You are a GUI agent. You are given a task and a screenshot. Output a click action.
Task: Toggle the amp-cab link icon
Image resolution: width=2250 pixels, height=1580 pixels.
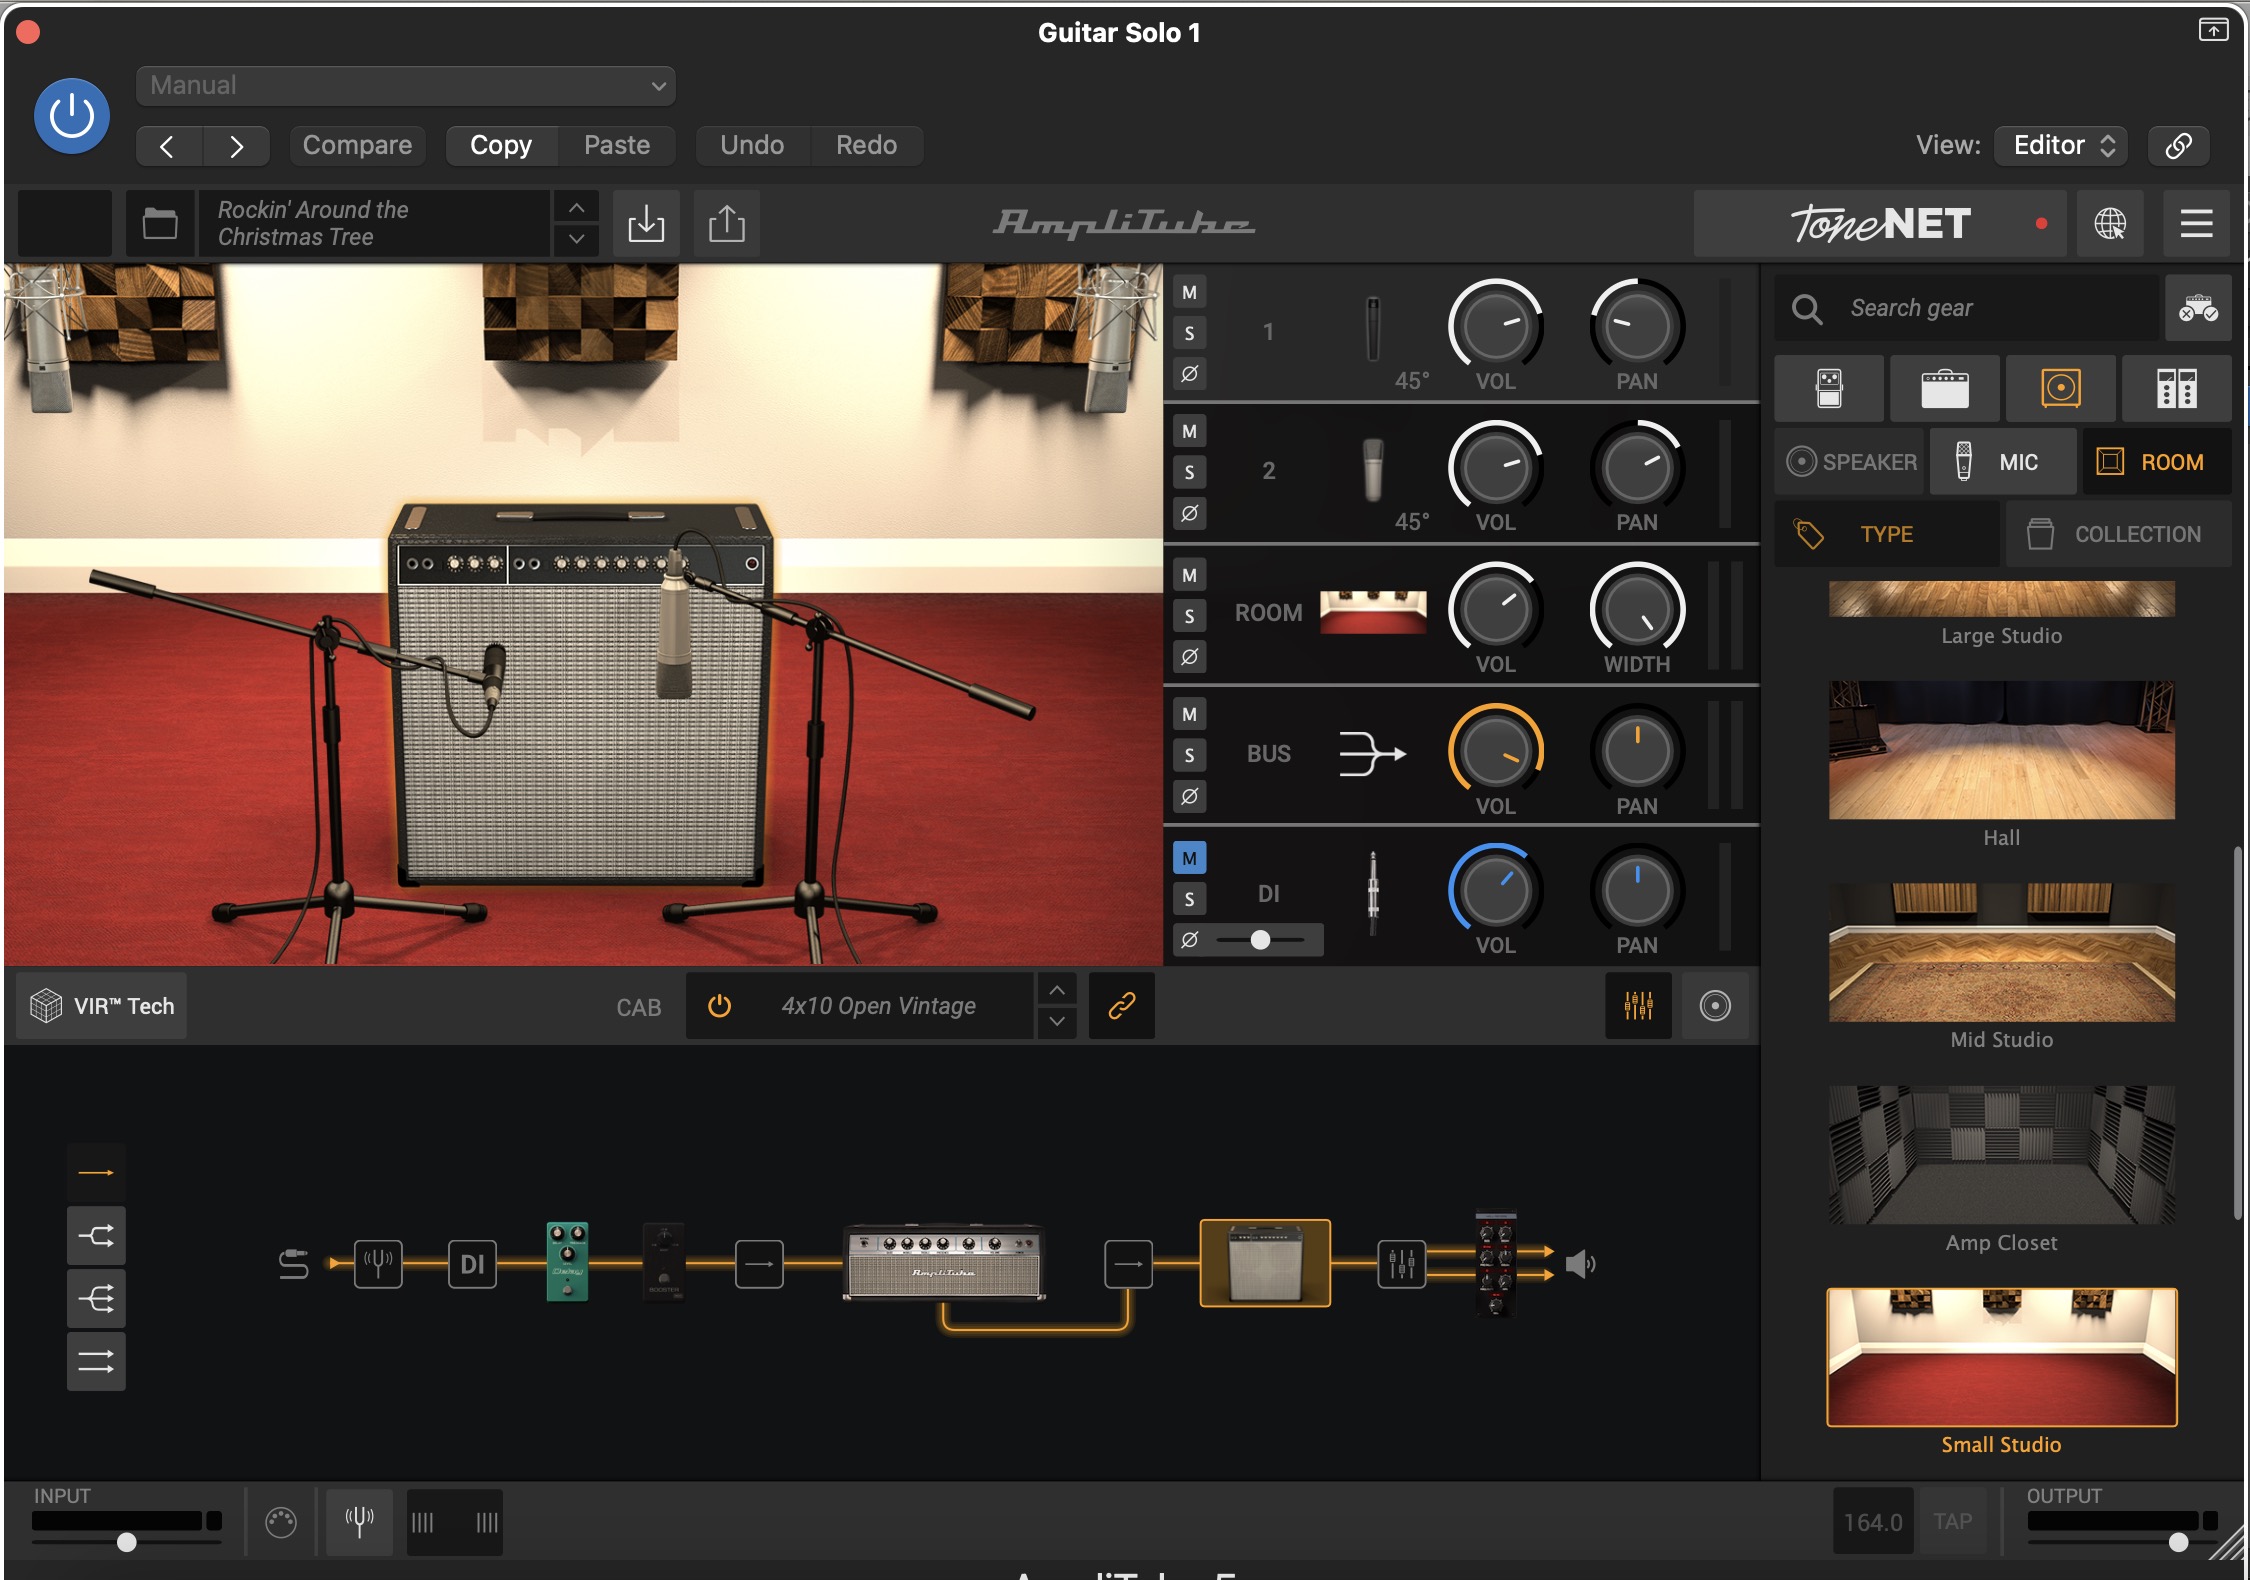click(1122, 1006)
